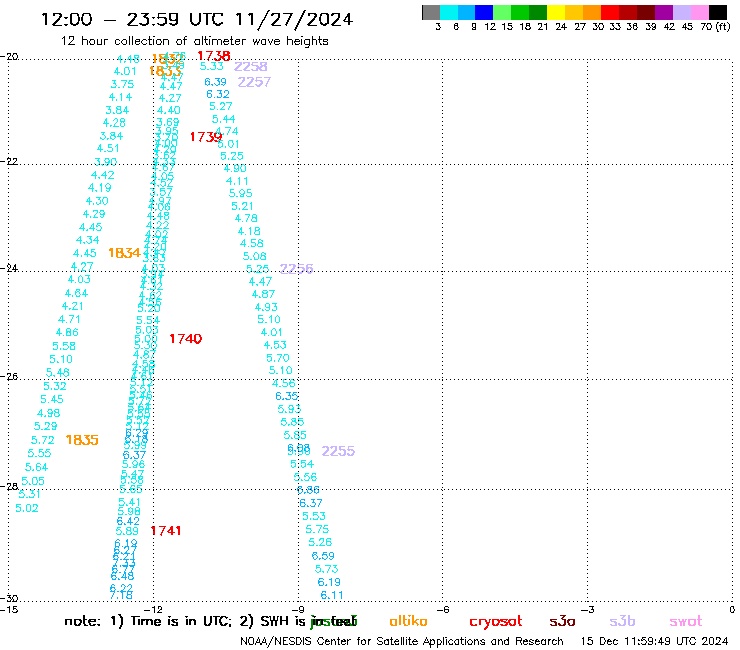The image size is (740, 650).
Task: Click the lavender swatch between 42 and 45 ft
Action: (x=681, y=12)
